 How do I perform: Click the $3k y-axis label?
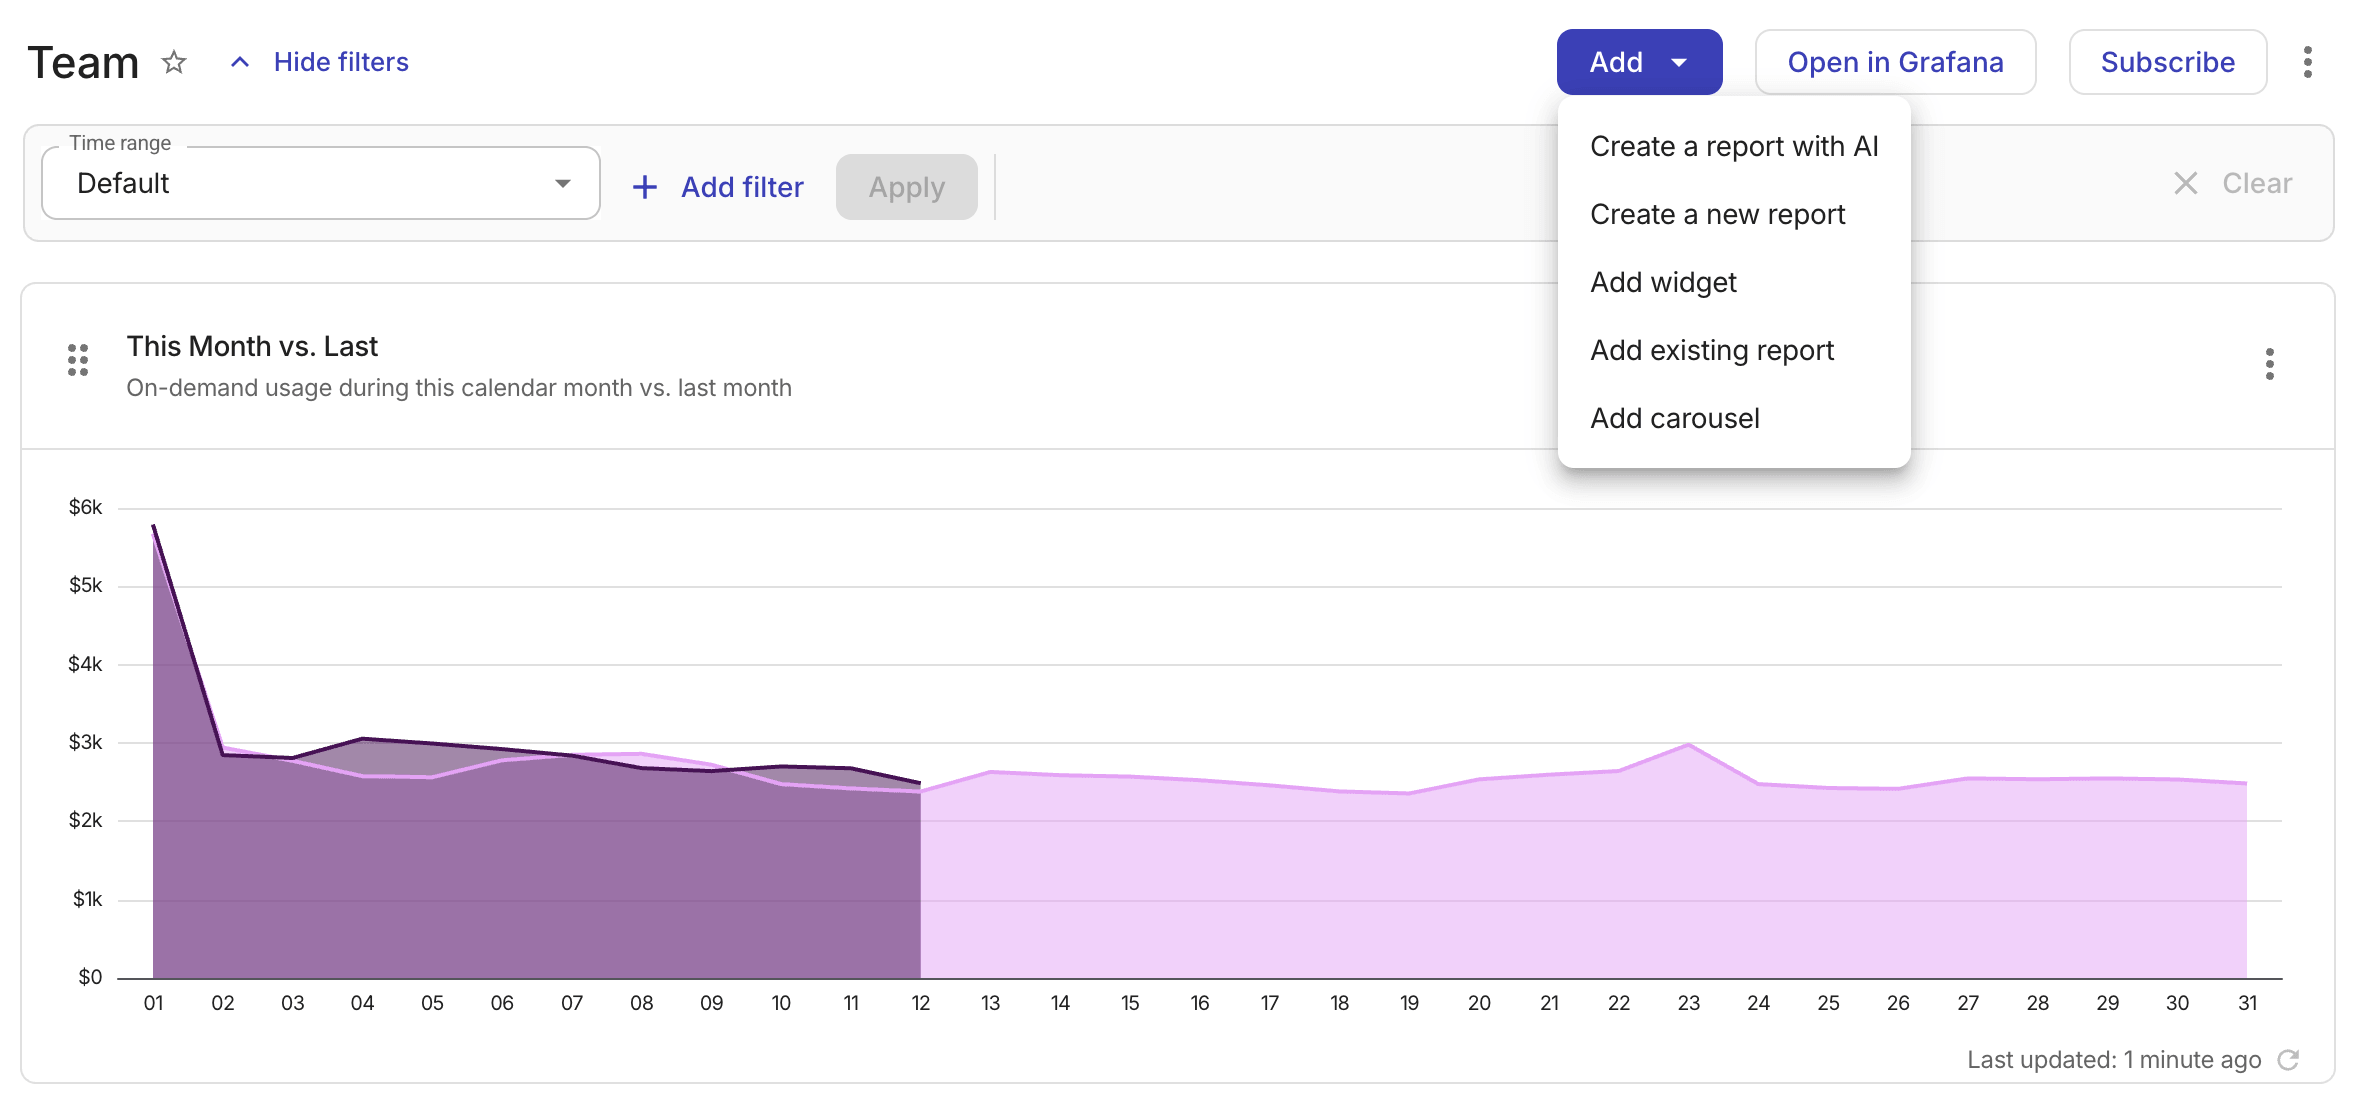[x=85, y=742]
